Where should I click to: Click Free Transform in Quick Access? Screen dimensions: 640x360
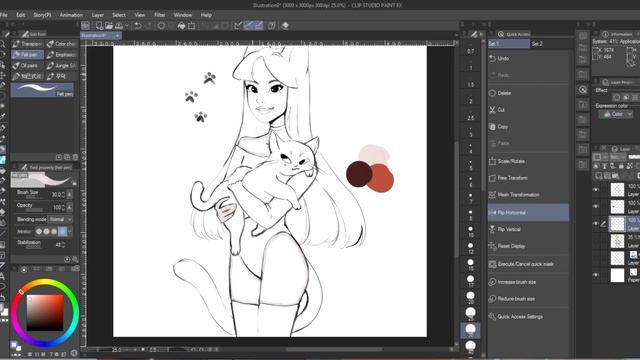pyautogui.click(x=528, y=178)
